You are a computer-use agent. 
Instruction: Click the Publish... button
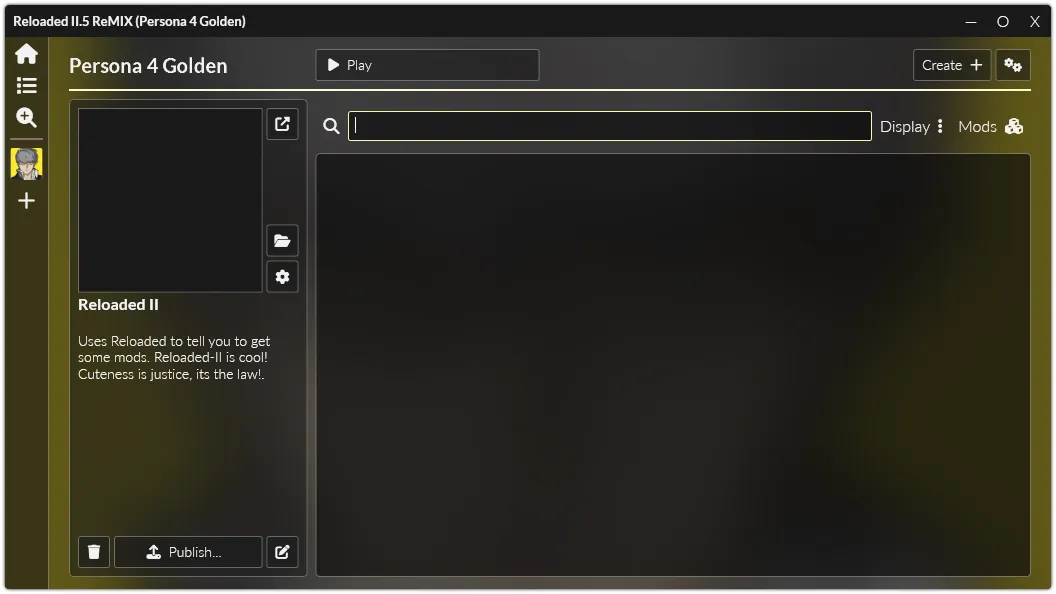(x=188, y=552)
